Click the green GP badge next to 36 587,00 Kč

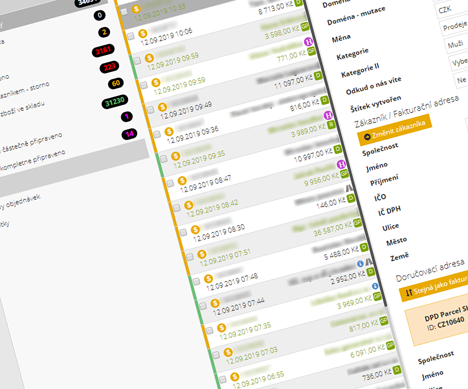pos(357,222)
